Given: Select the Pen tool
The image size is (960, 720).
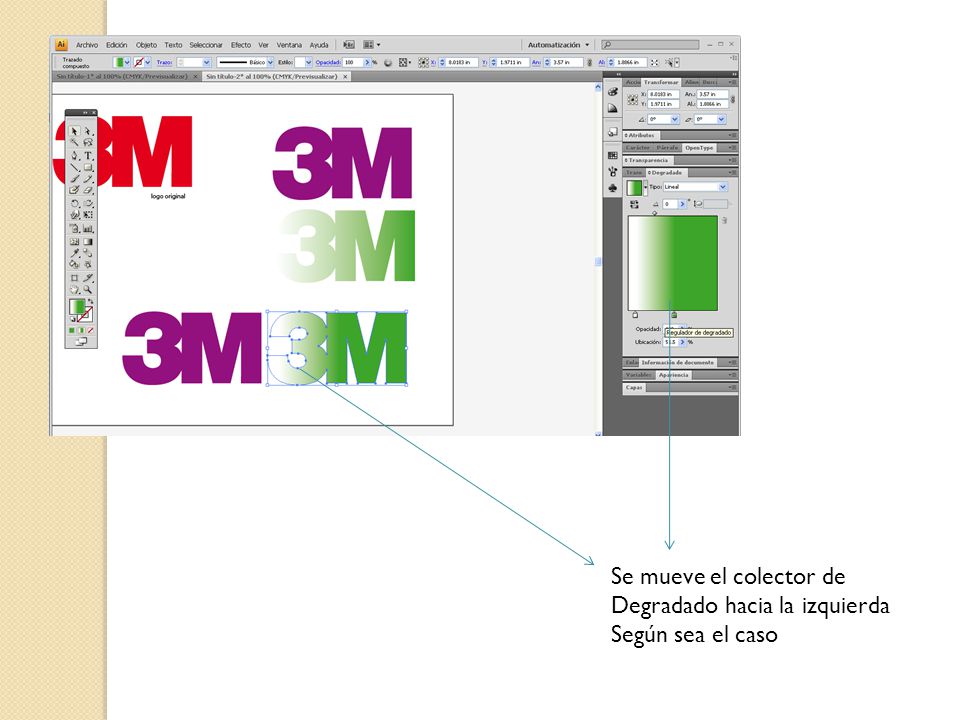Looking at the screenshot, I should pyautogui.click(x=74, y=155).
